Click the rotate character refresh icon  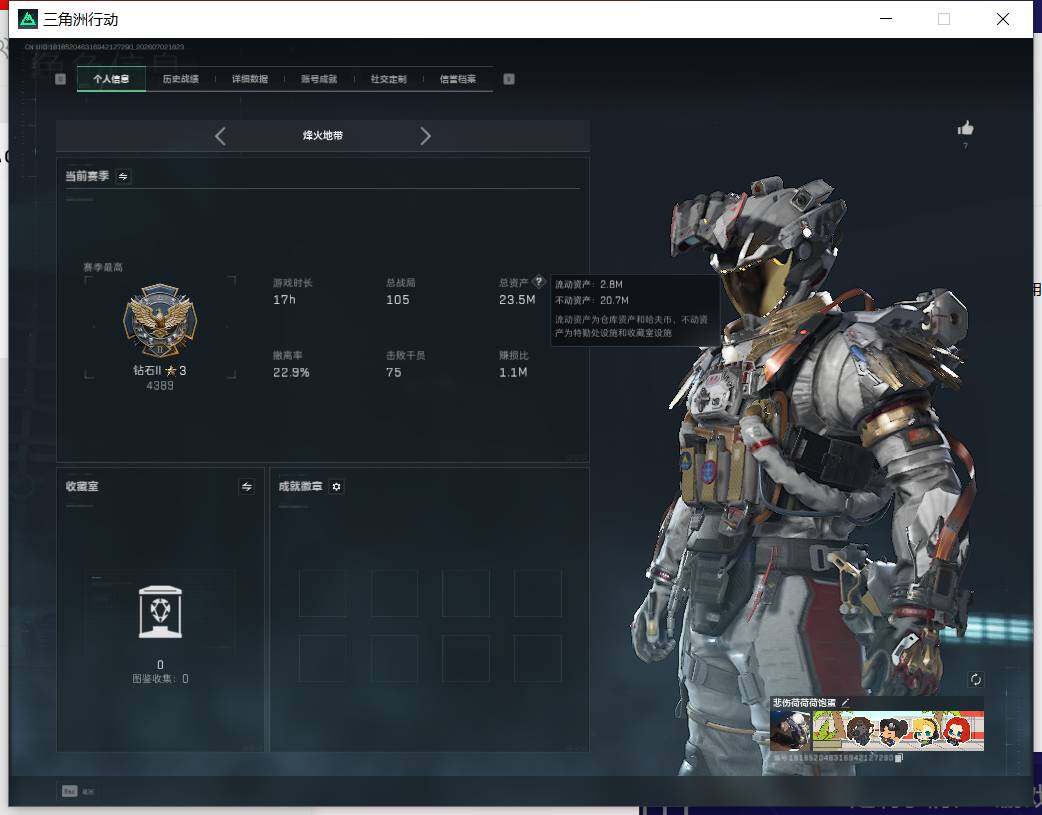[x=976, y=679]
